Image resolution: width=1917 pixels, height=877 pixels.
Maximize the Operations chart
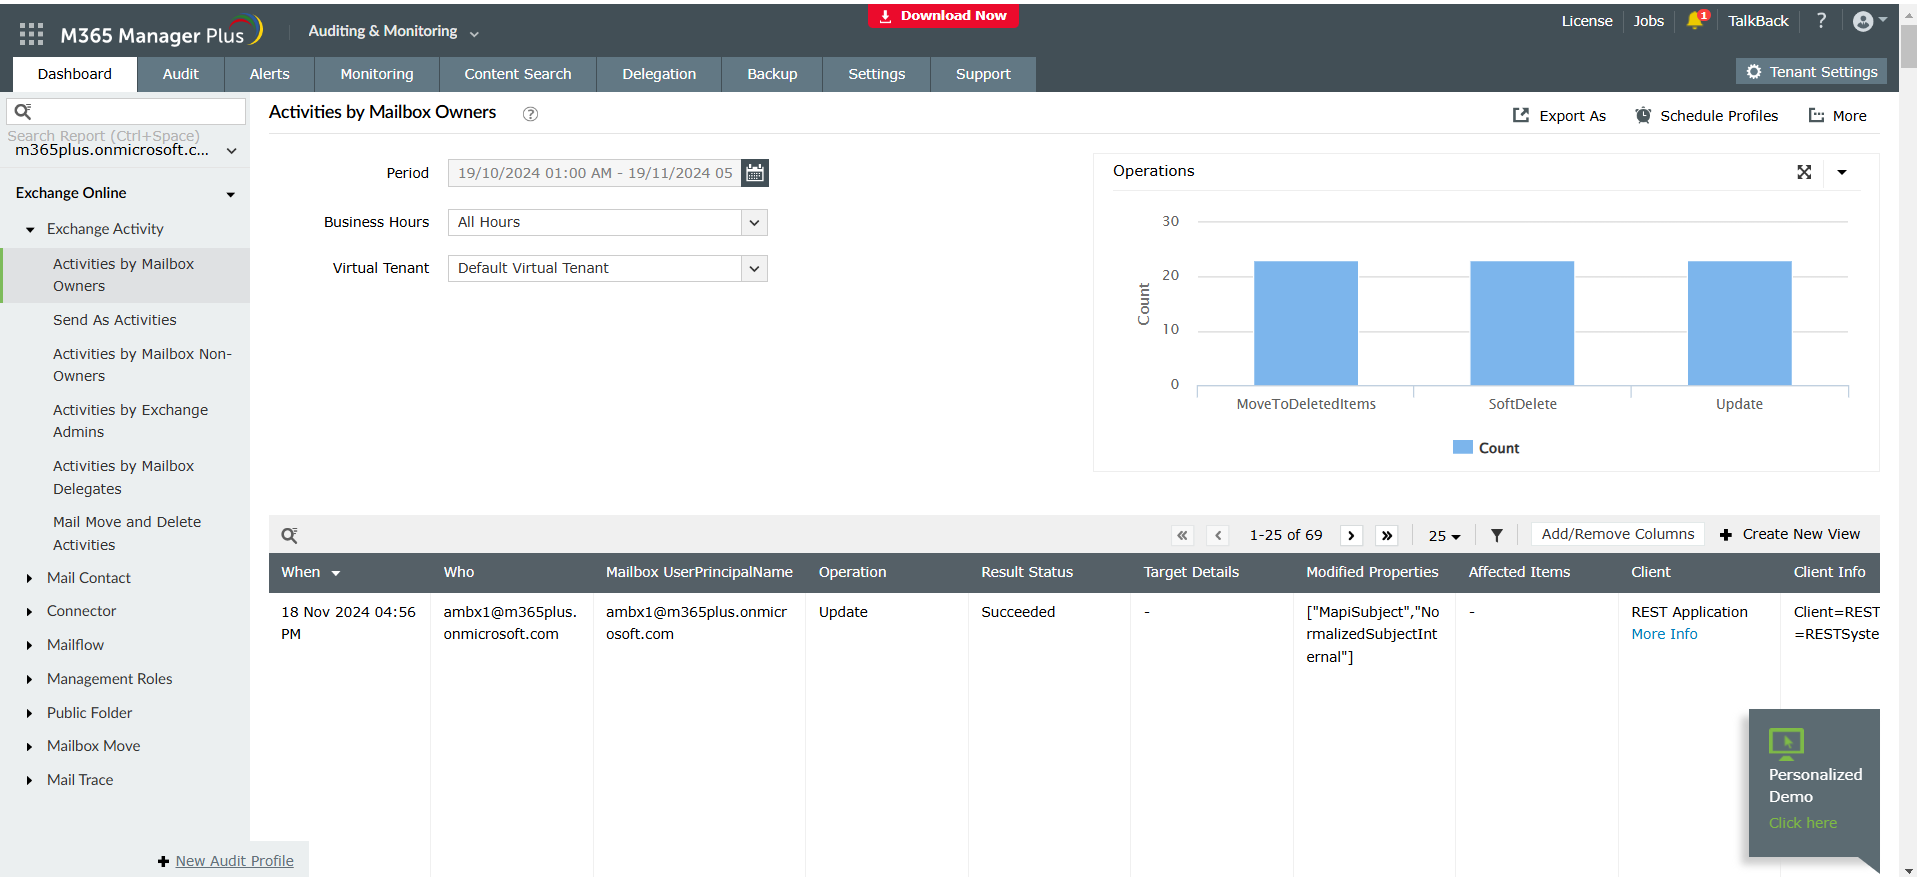click(1804, 172)
